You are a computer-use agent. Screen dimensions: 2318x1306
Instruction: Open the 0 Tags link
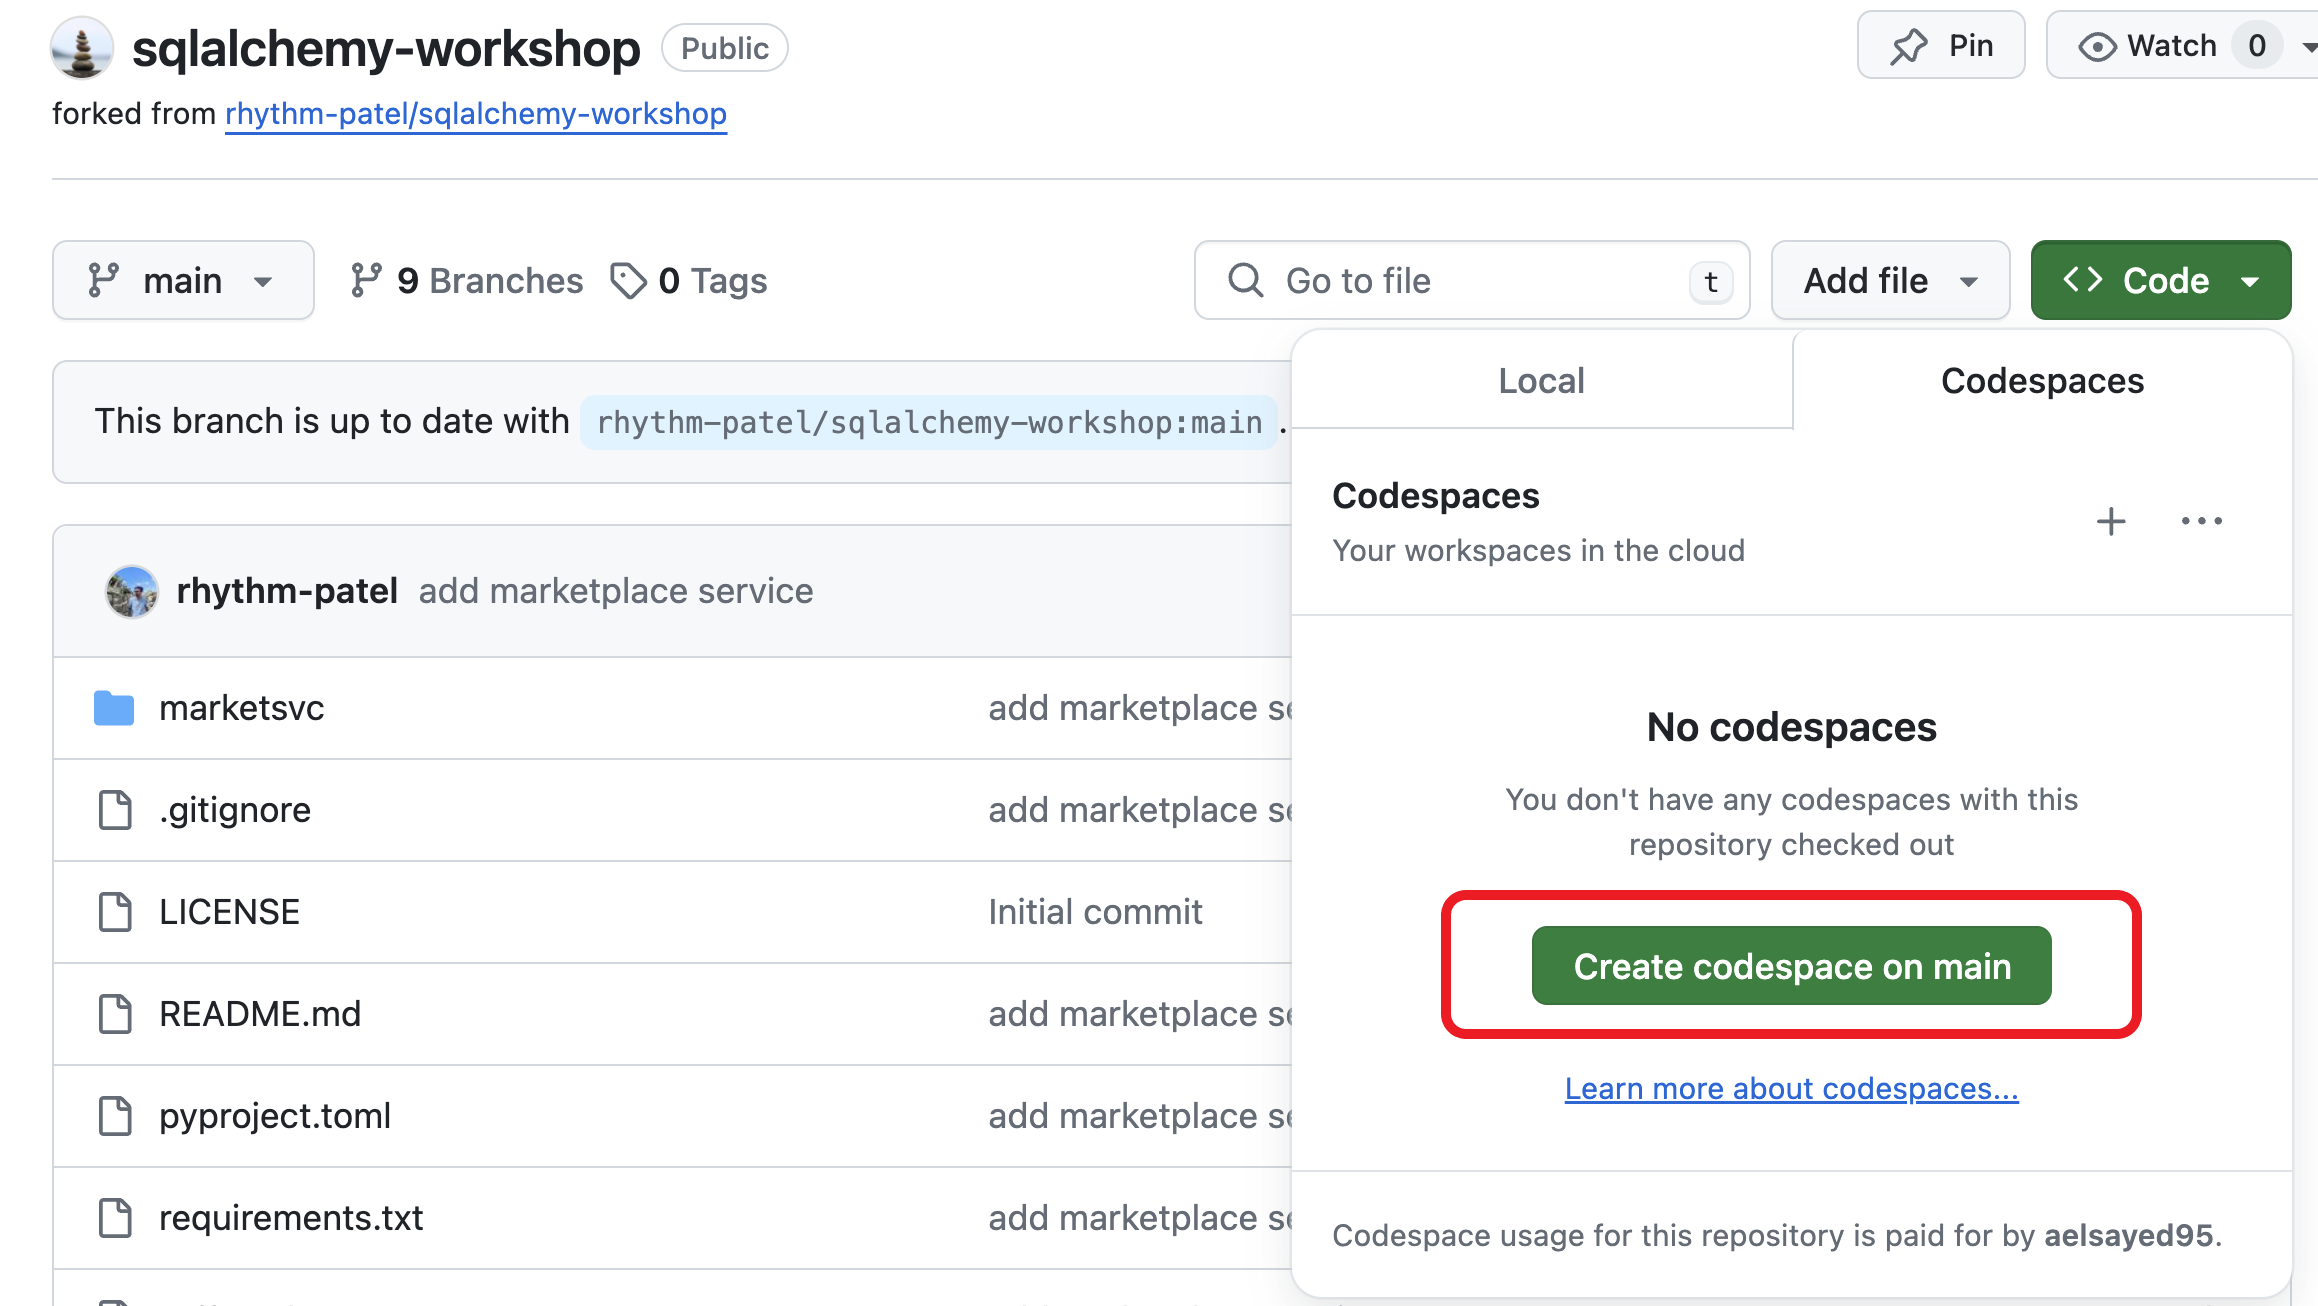pyautogui.click(x=689, y=281)
